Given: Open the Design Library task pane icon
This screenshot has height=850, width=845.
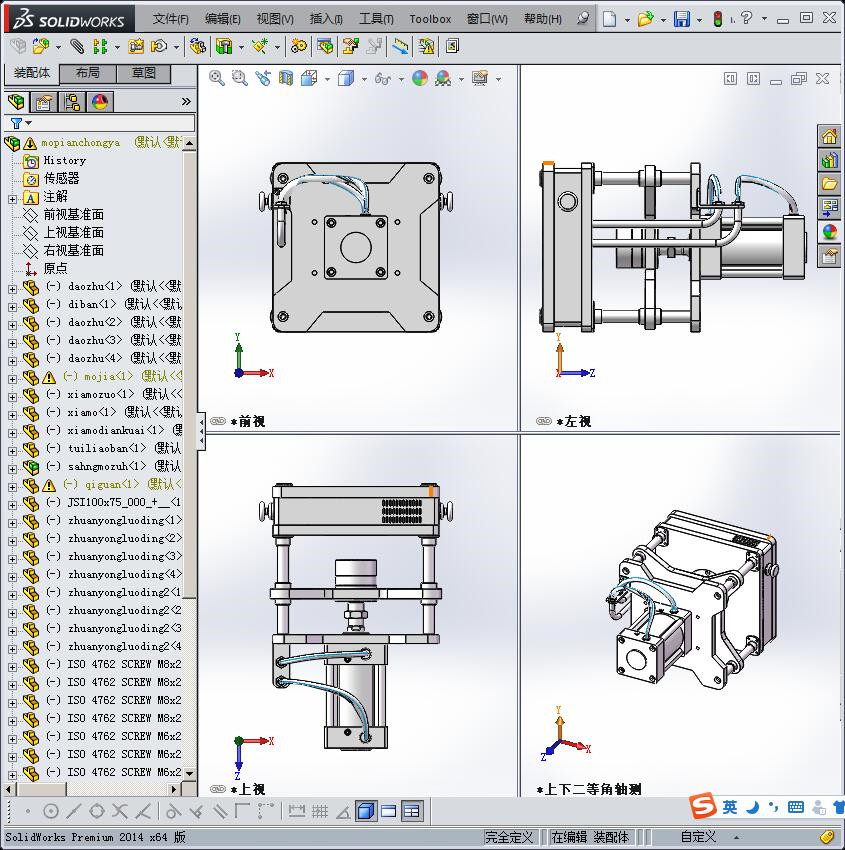Looking at the screenshot, I should pos(829,160).
